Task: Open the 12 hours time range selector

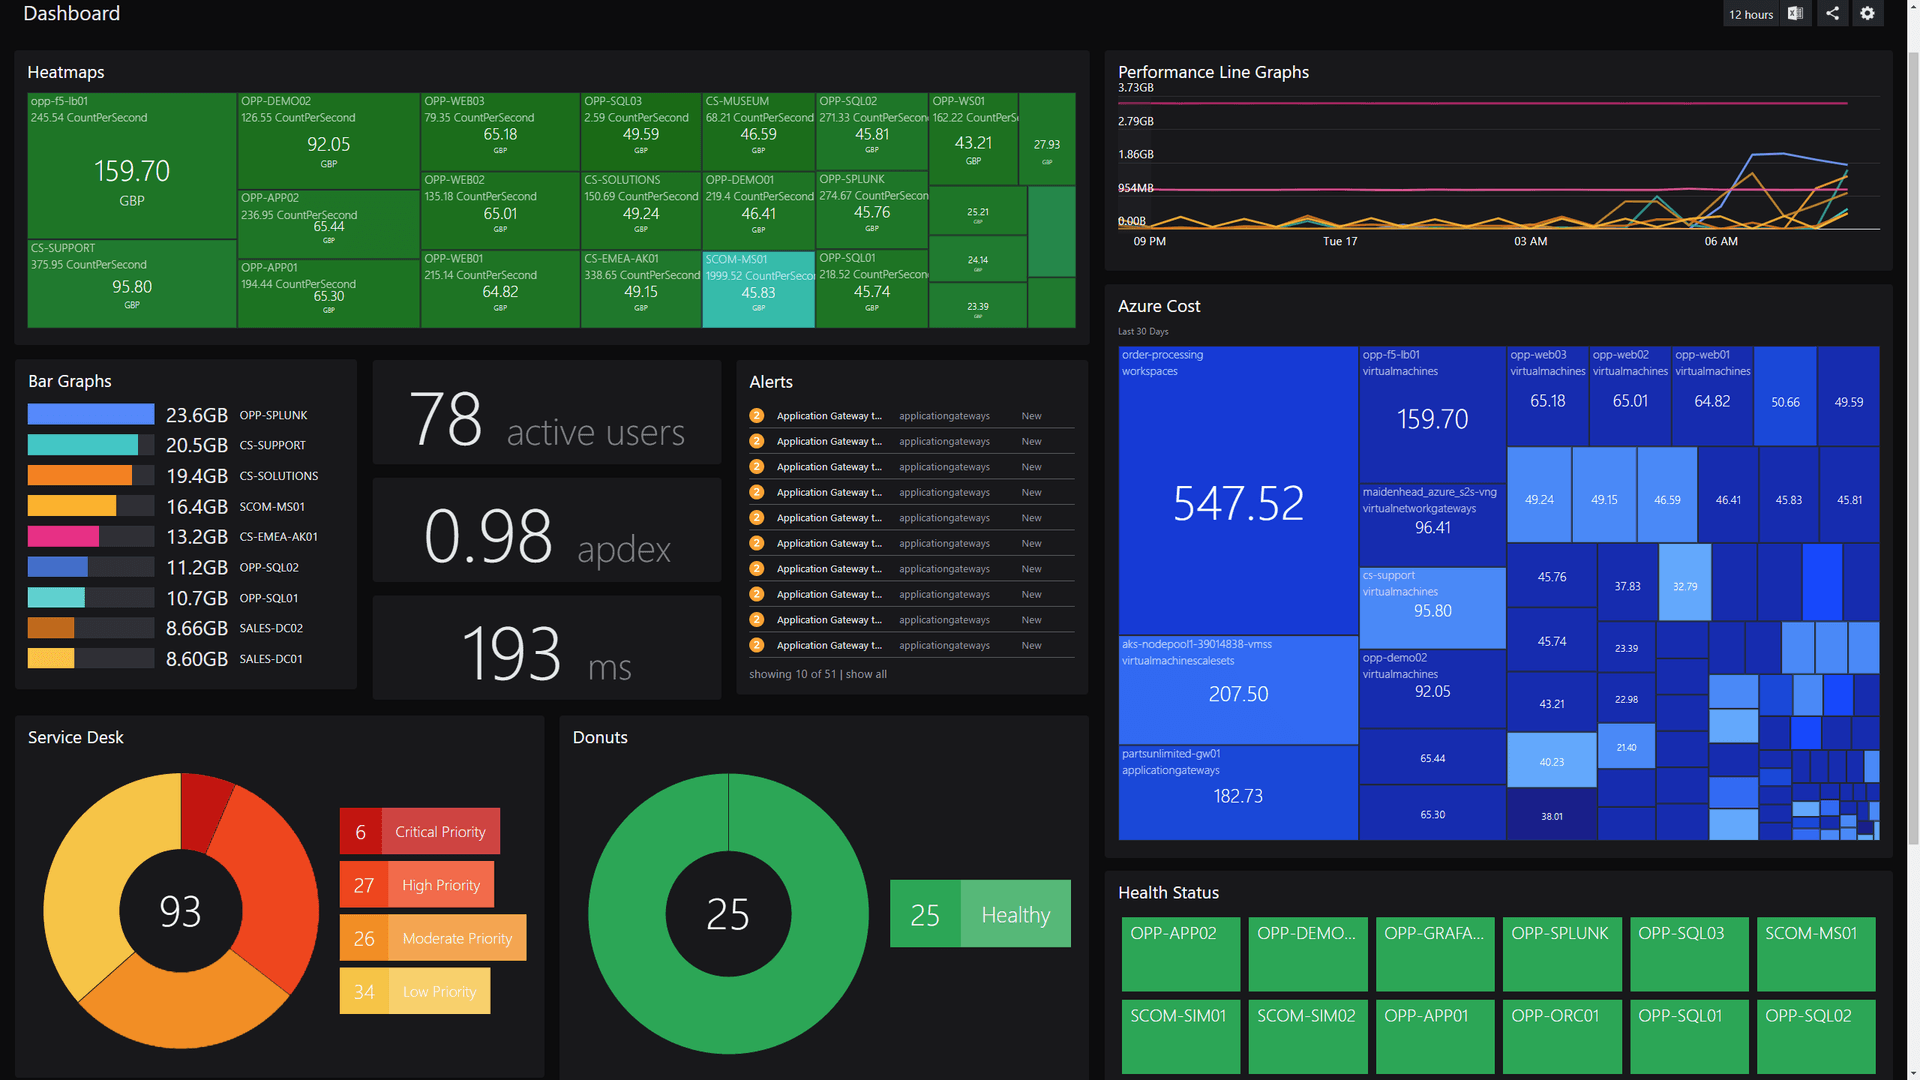Action: 1751,14
